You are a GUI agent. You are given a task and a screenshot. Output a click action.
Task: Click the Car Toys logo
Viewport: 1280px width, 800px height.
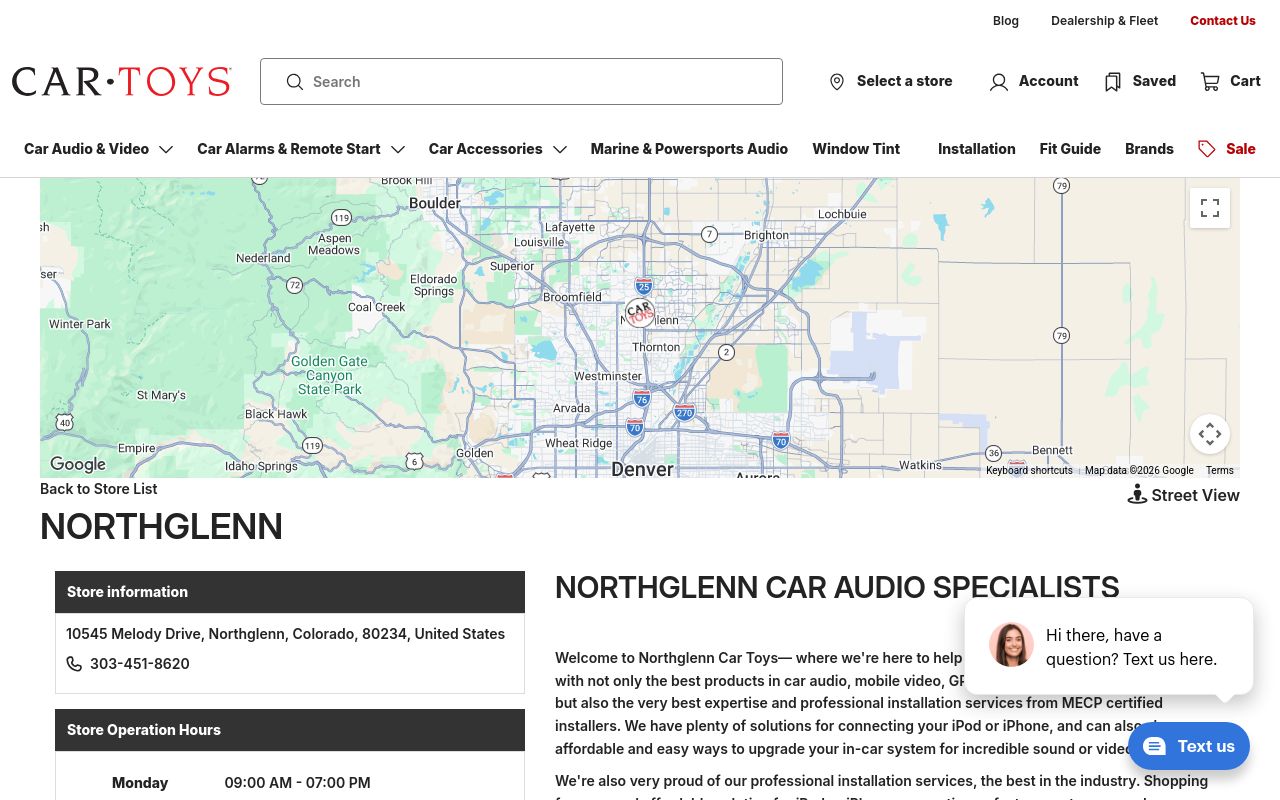[x=122, y=82]
